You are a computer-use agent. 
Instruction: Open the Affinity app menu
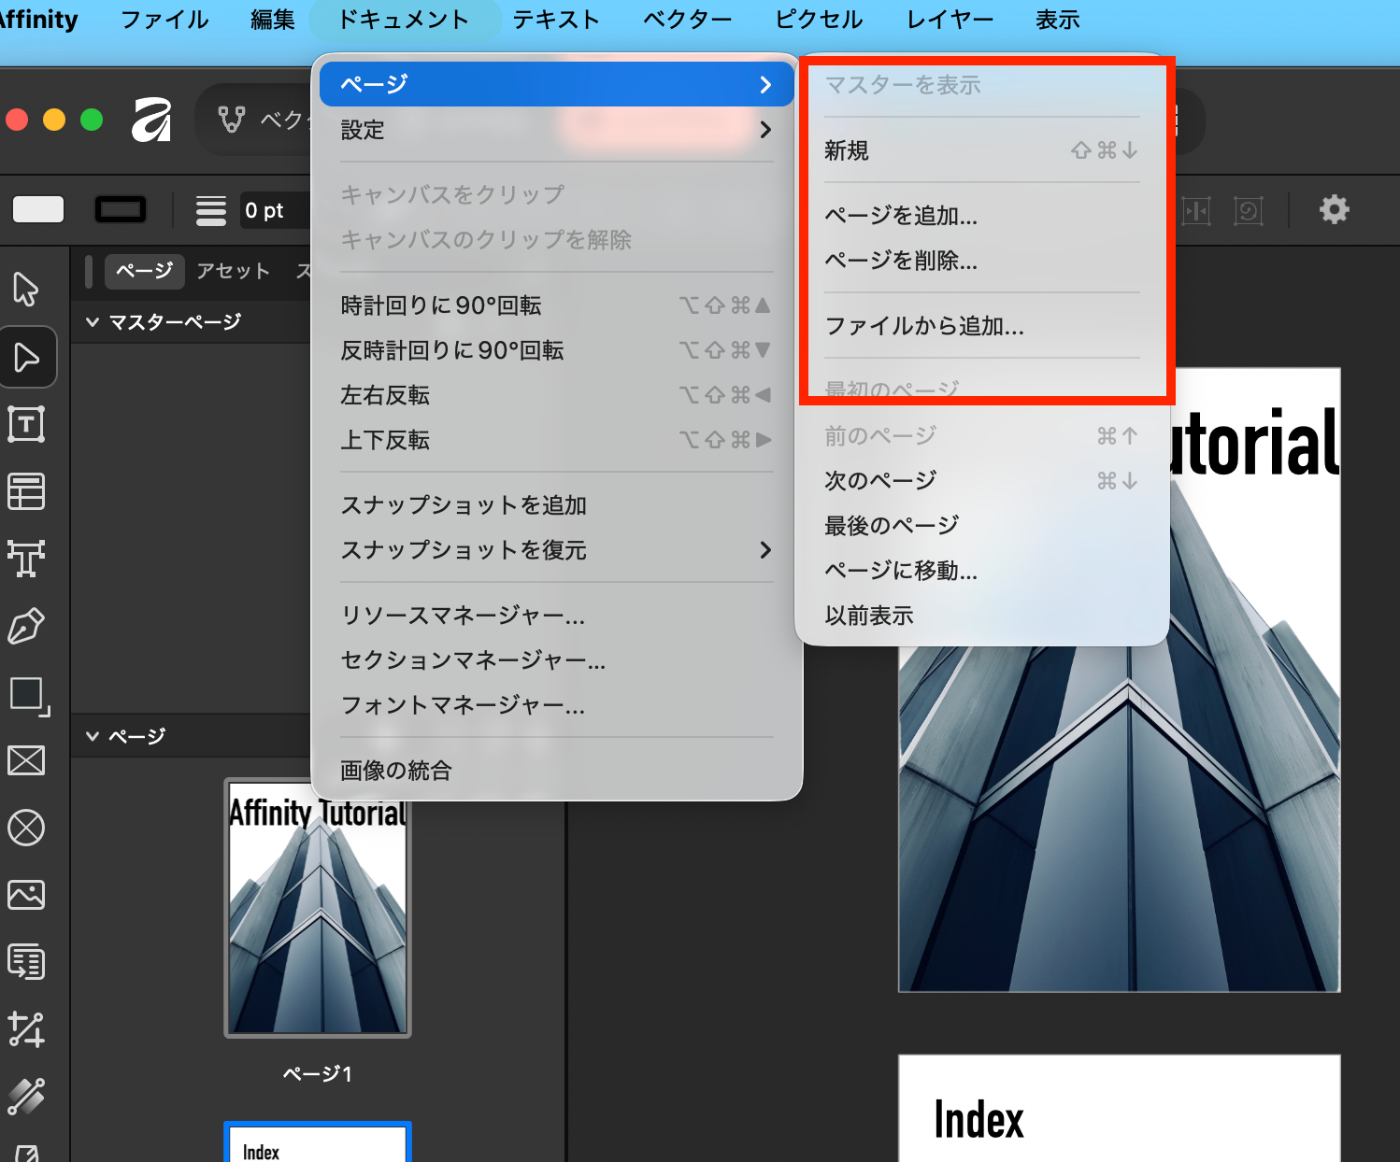tap(38, 20)
